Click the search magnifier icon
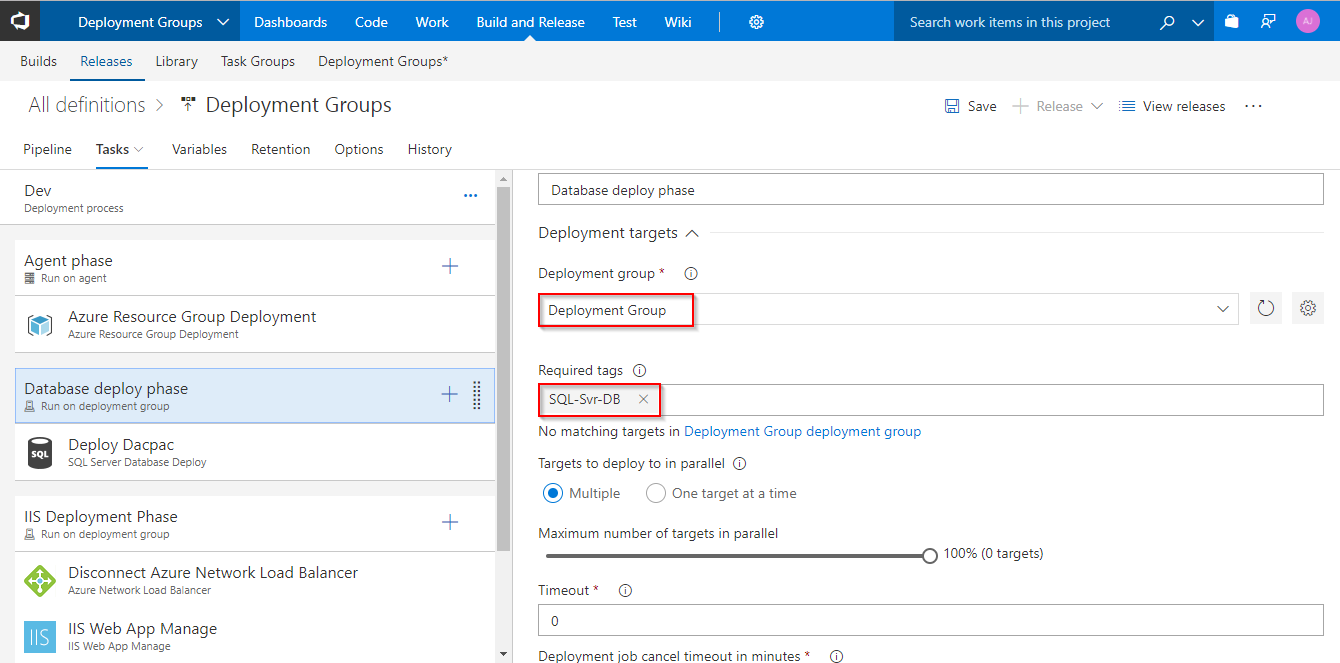This screenshot has height=663, width=1340. 1167,22
